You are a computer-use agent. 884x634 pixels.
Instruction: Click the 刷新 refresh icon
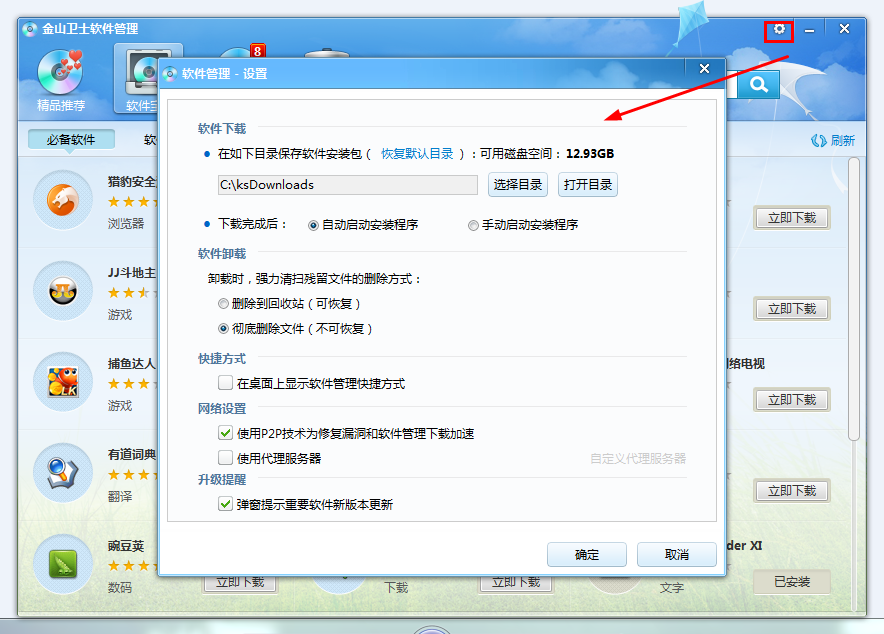point(819,141)
